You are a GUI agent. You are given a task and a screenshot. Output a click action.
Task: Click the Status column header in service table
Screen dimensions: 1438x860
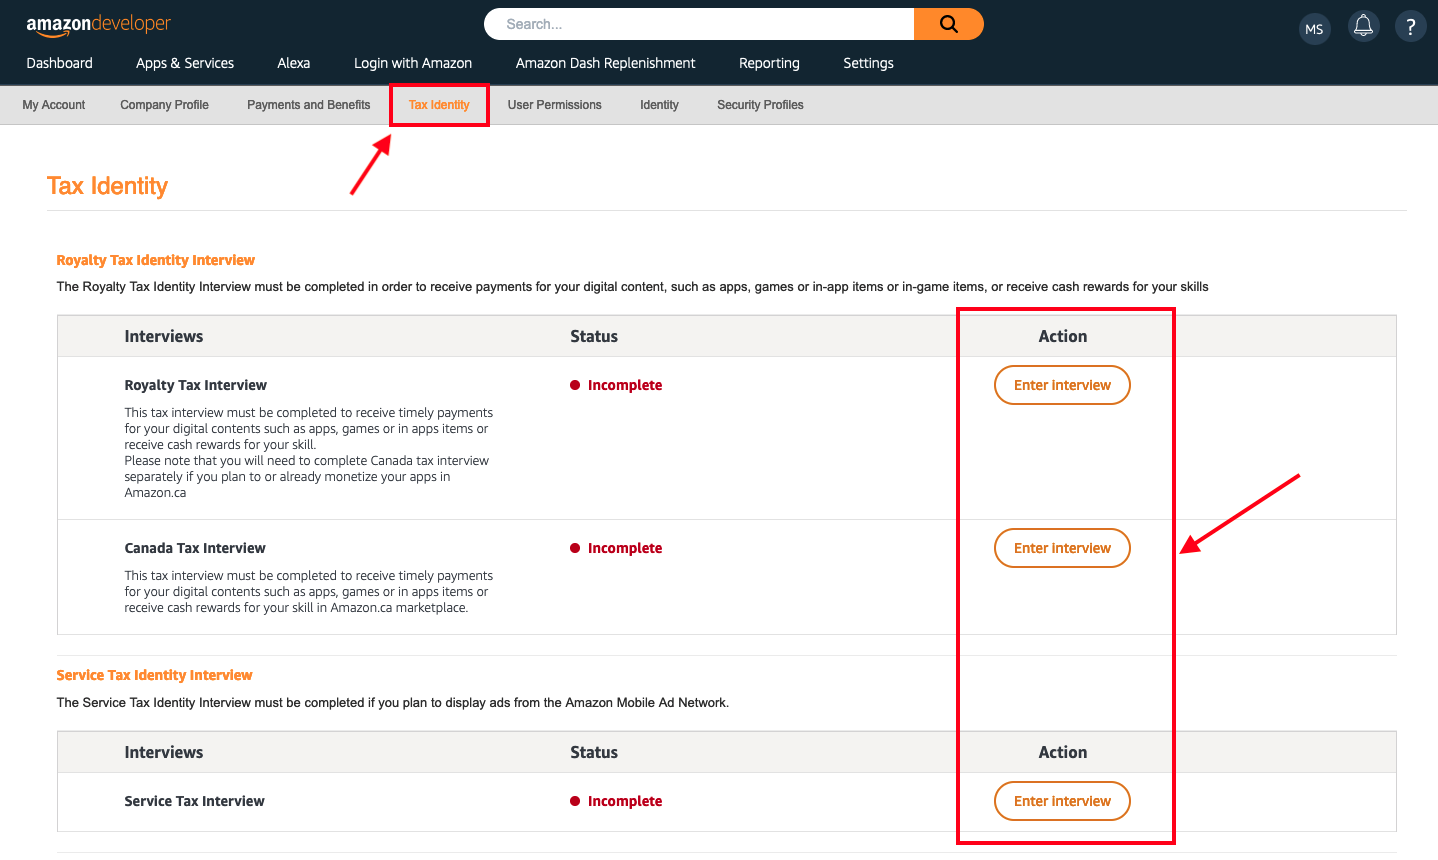click(594, 753)
